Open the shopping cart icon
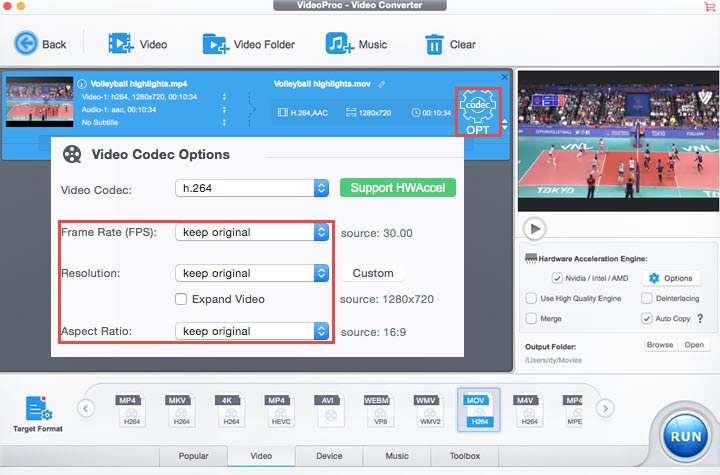The width and height of the screenshot is (720, 475). [x=709, y=6]
